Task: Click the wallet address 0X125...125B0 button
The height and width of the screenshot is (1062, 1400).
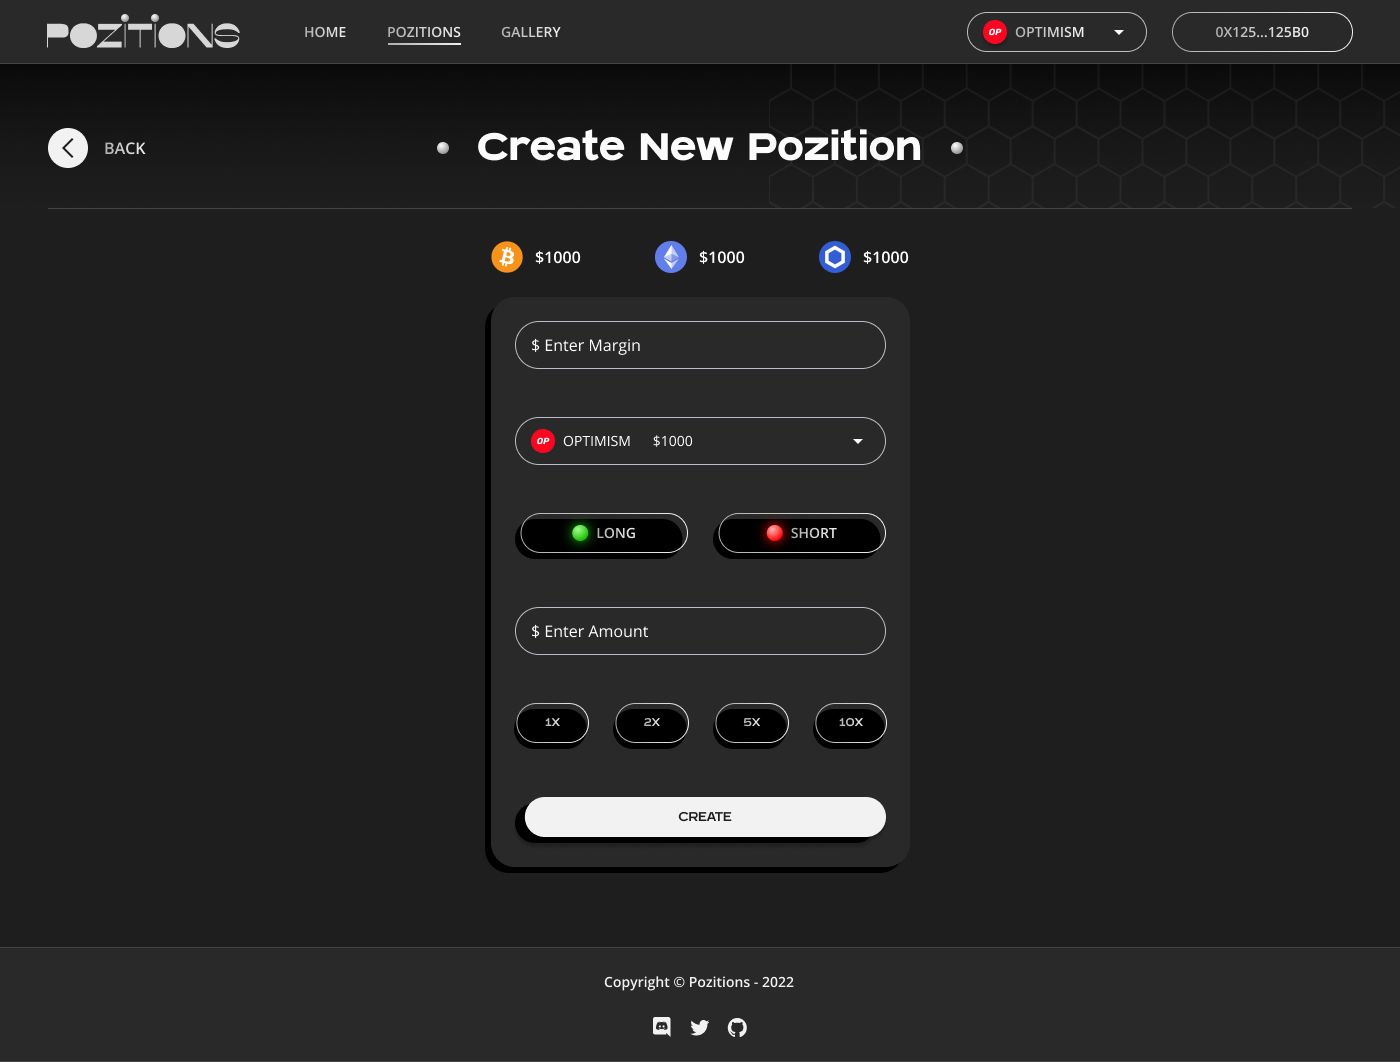Action: 1262,32
